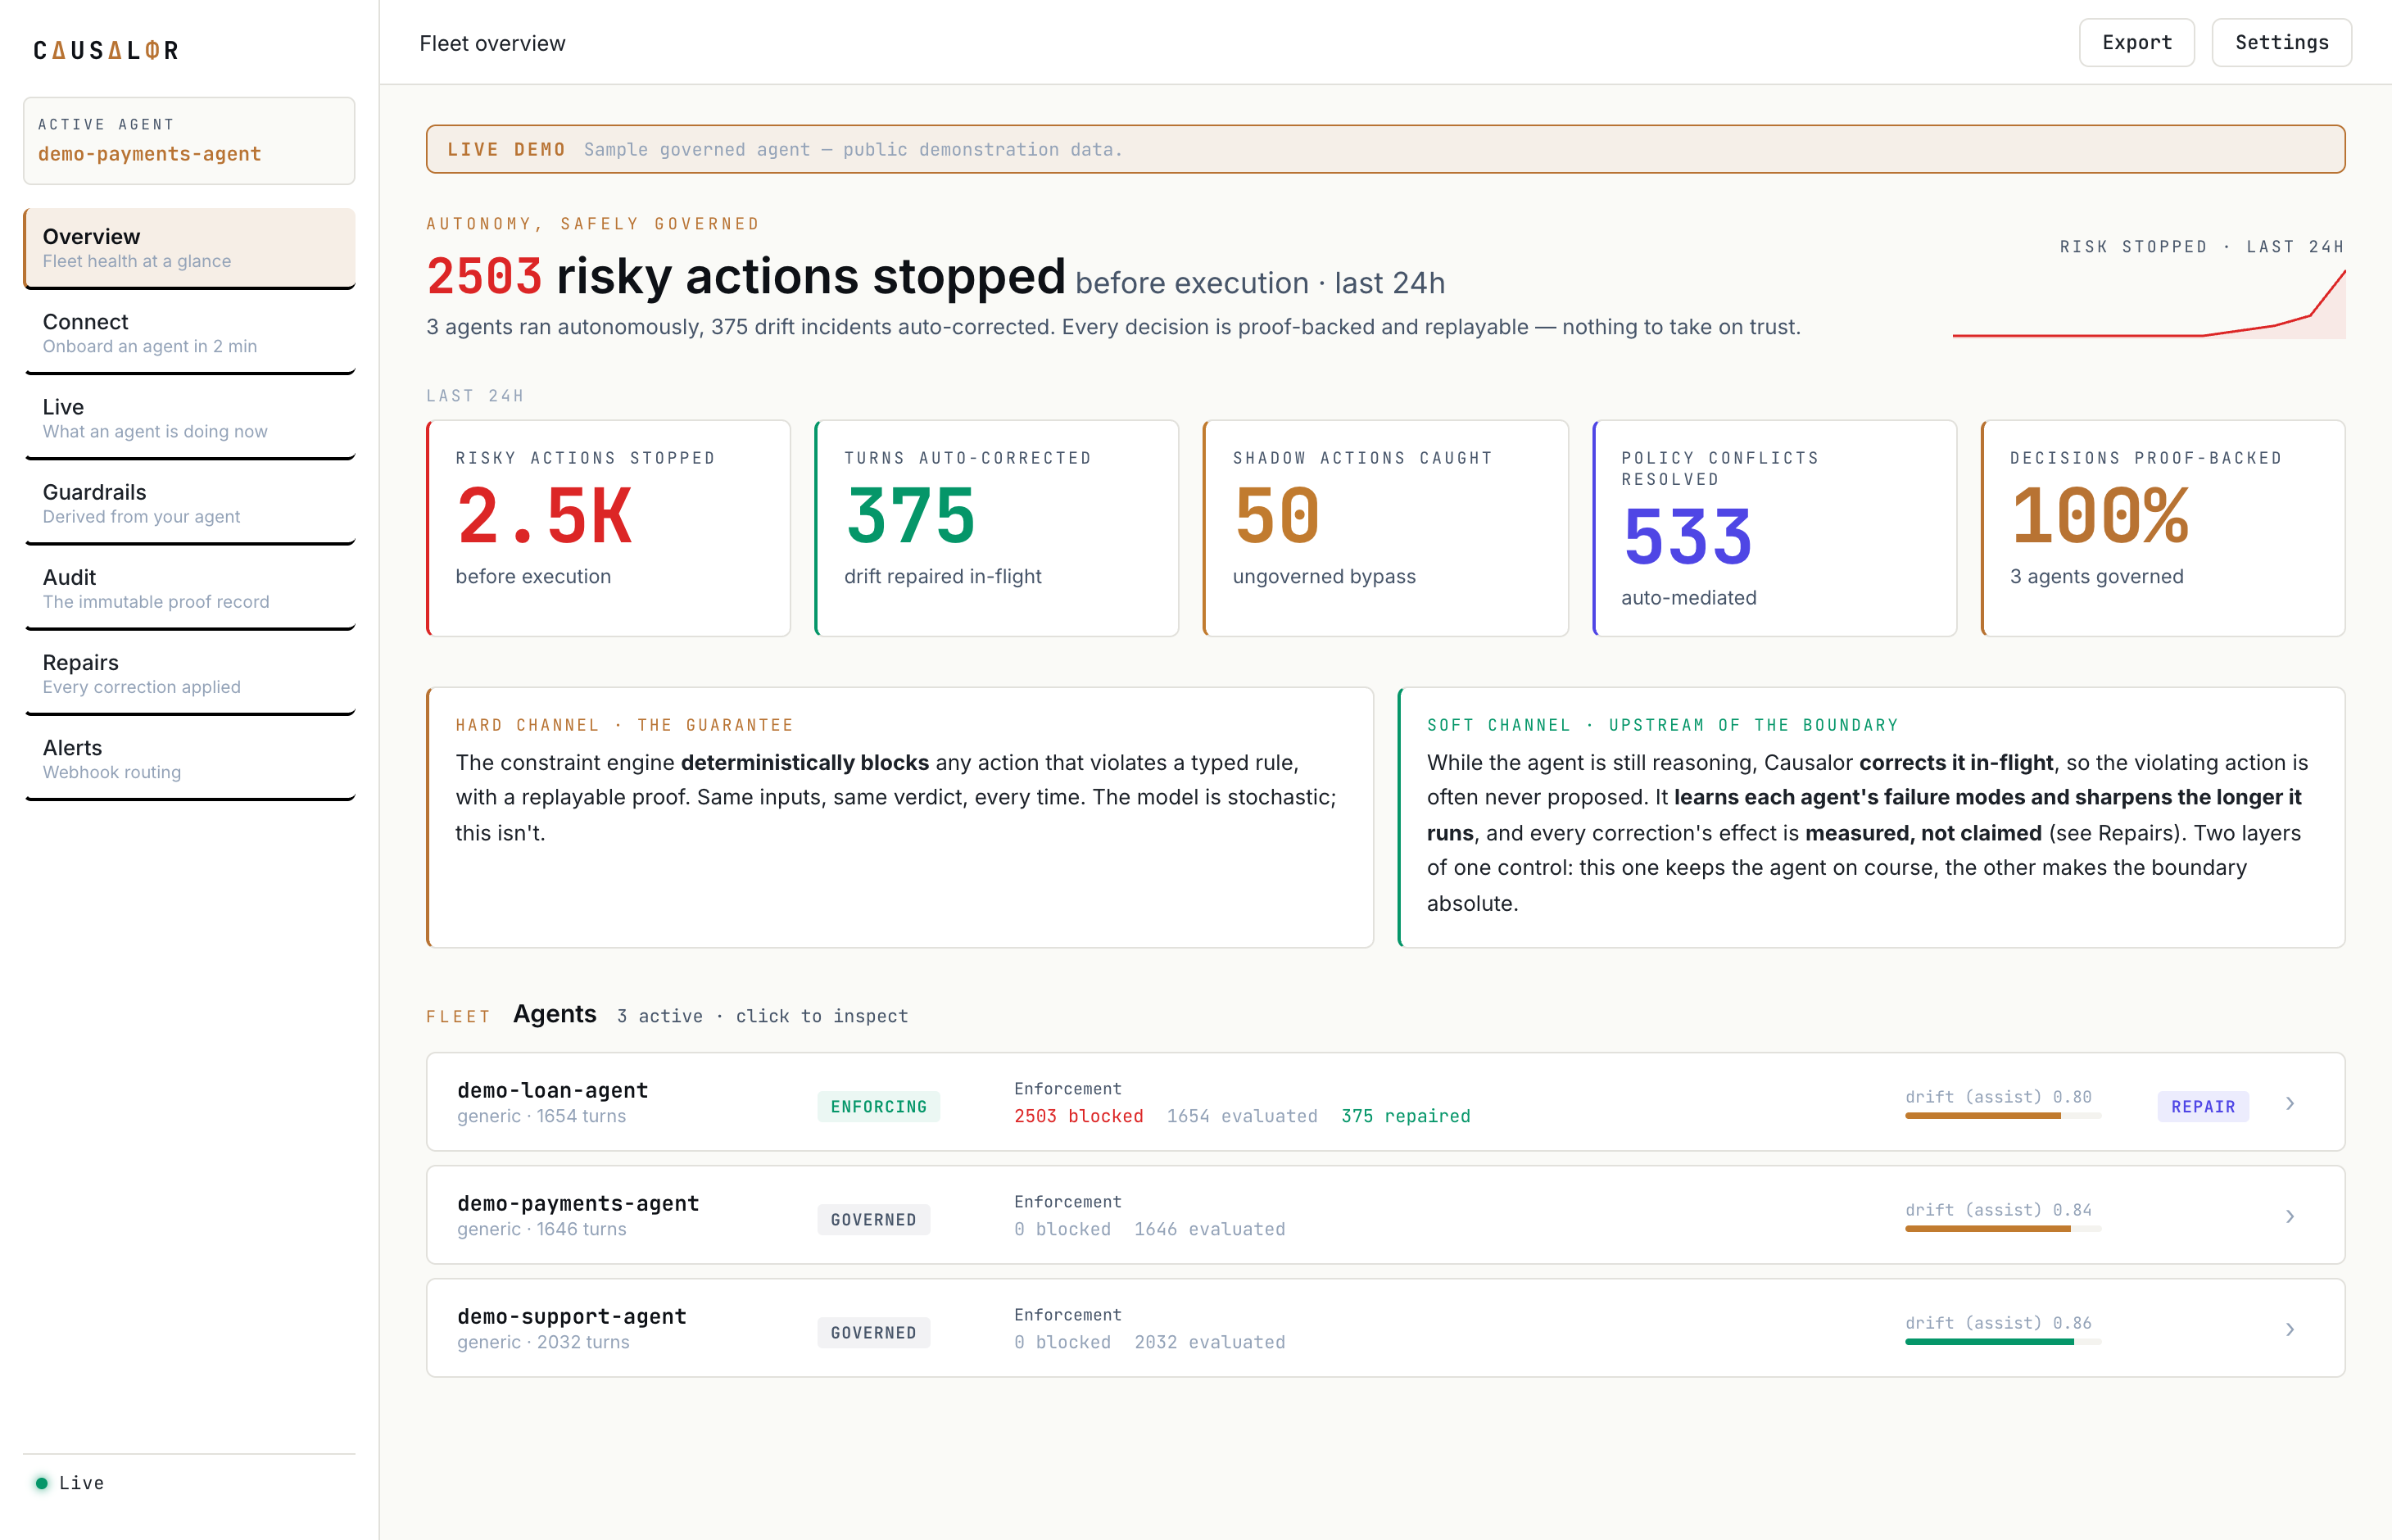Click the ENFORCING status badge
Image resolution: width=2392 pixels, height=1540 pixels.
coord(878,1106)
